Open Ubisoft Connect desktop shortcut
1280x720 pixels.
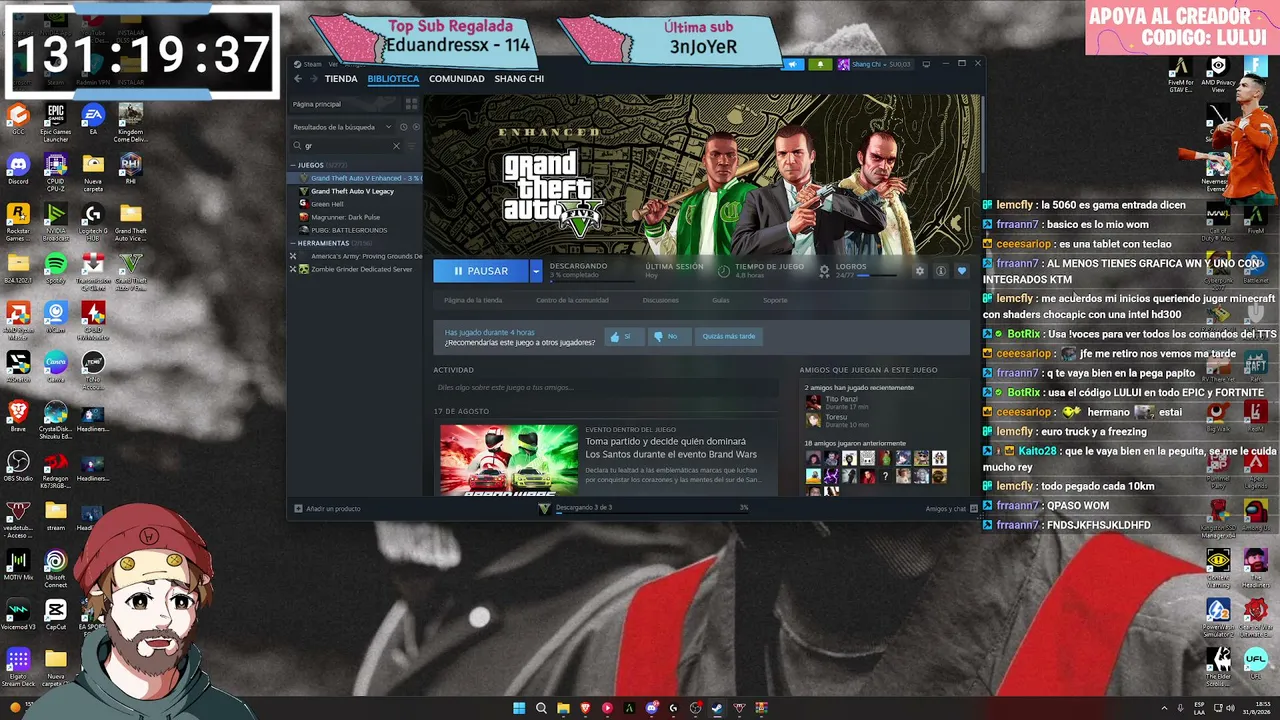coord(56,568)
